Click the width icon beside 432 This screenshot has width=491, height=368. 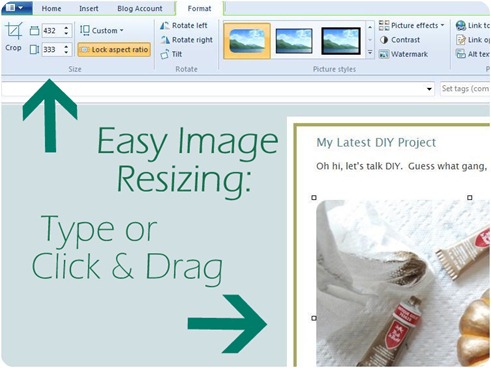pos(34,31)
